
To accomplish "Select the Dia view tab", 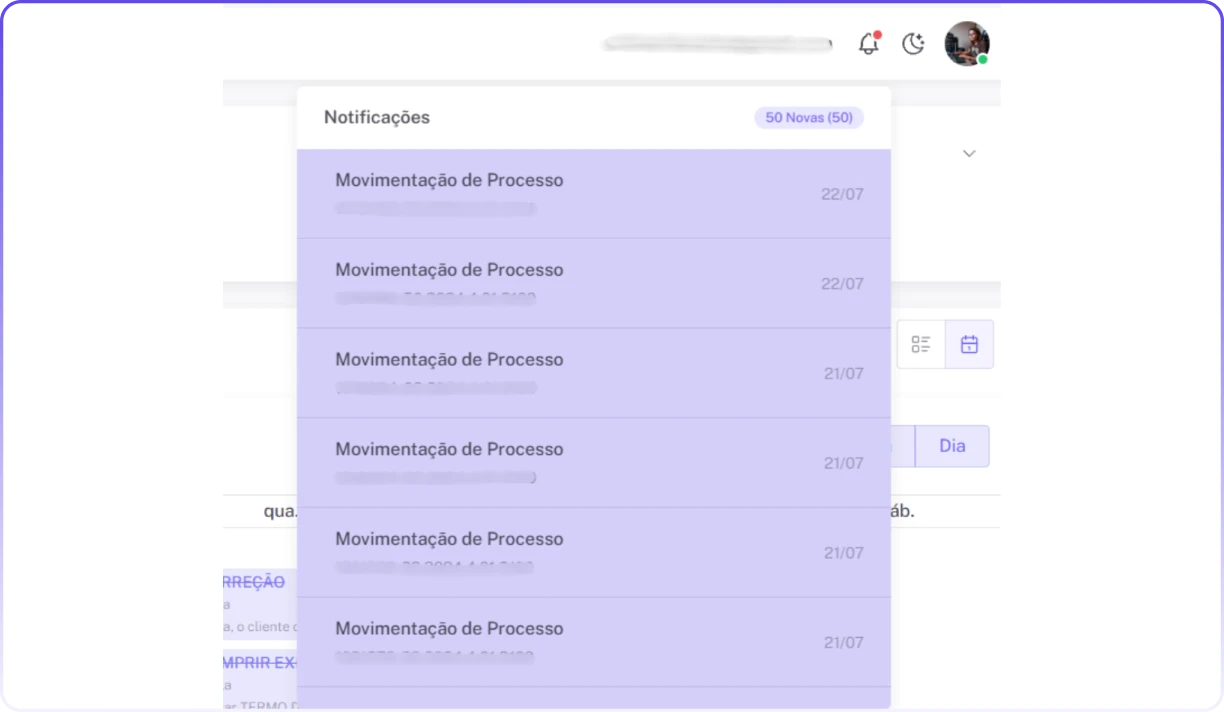I will (952, 446).
